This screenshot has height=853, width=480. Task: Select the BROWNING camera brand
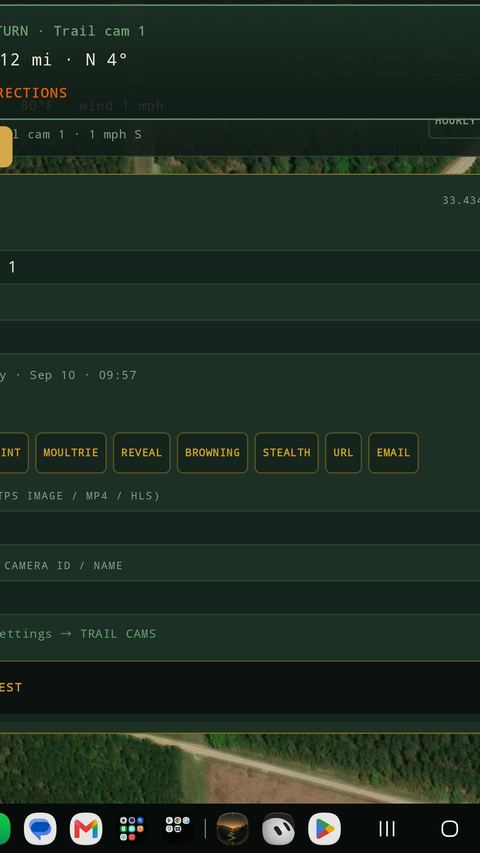pos(212,453)
